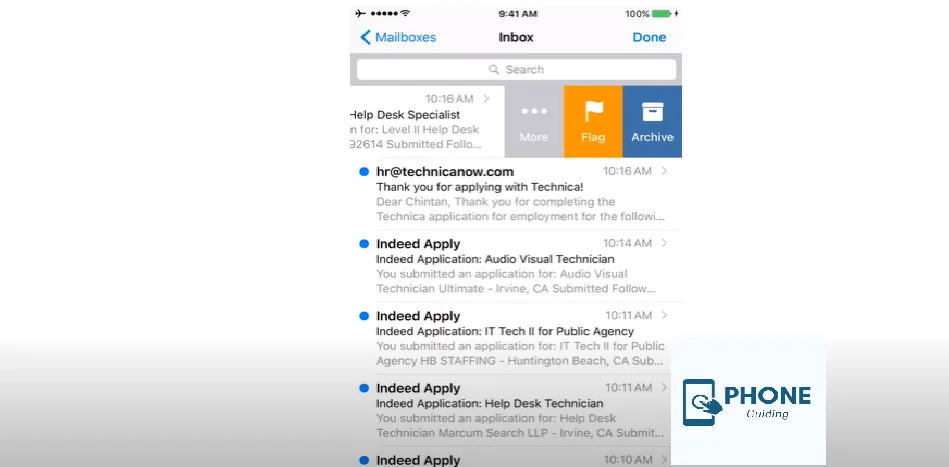
Task: Expand chevron next to 10:10 AM
Action: pos(664,459)
